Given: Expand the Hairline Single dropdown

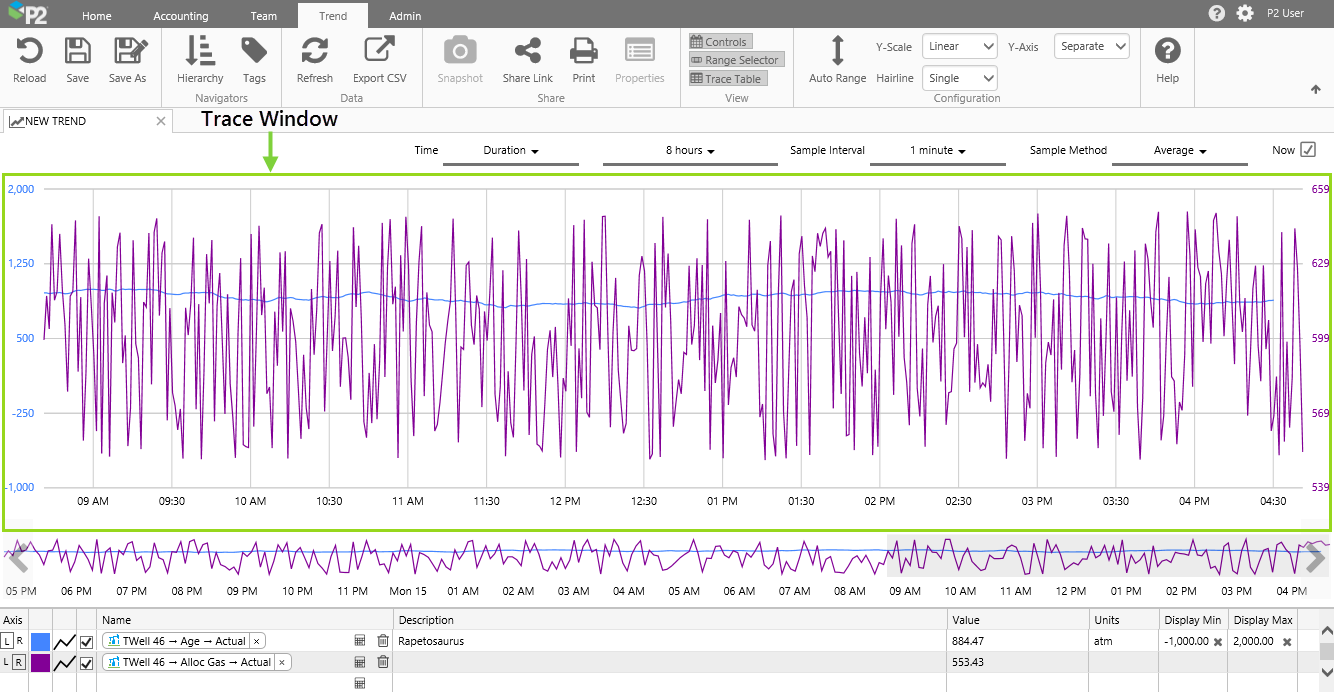Looking at the screenshot, I should 959,78.
